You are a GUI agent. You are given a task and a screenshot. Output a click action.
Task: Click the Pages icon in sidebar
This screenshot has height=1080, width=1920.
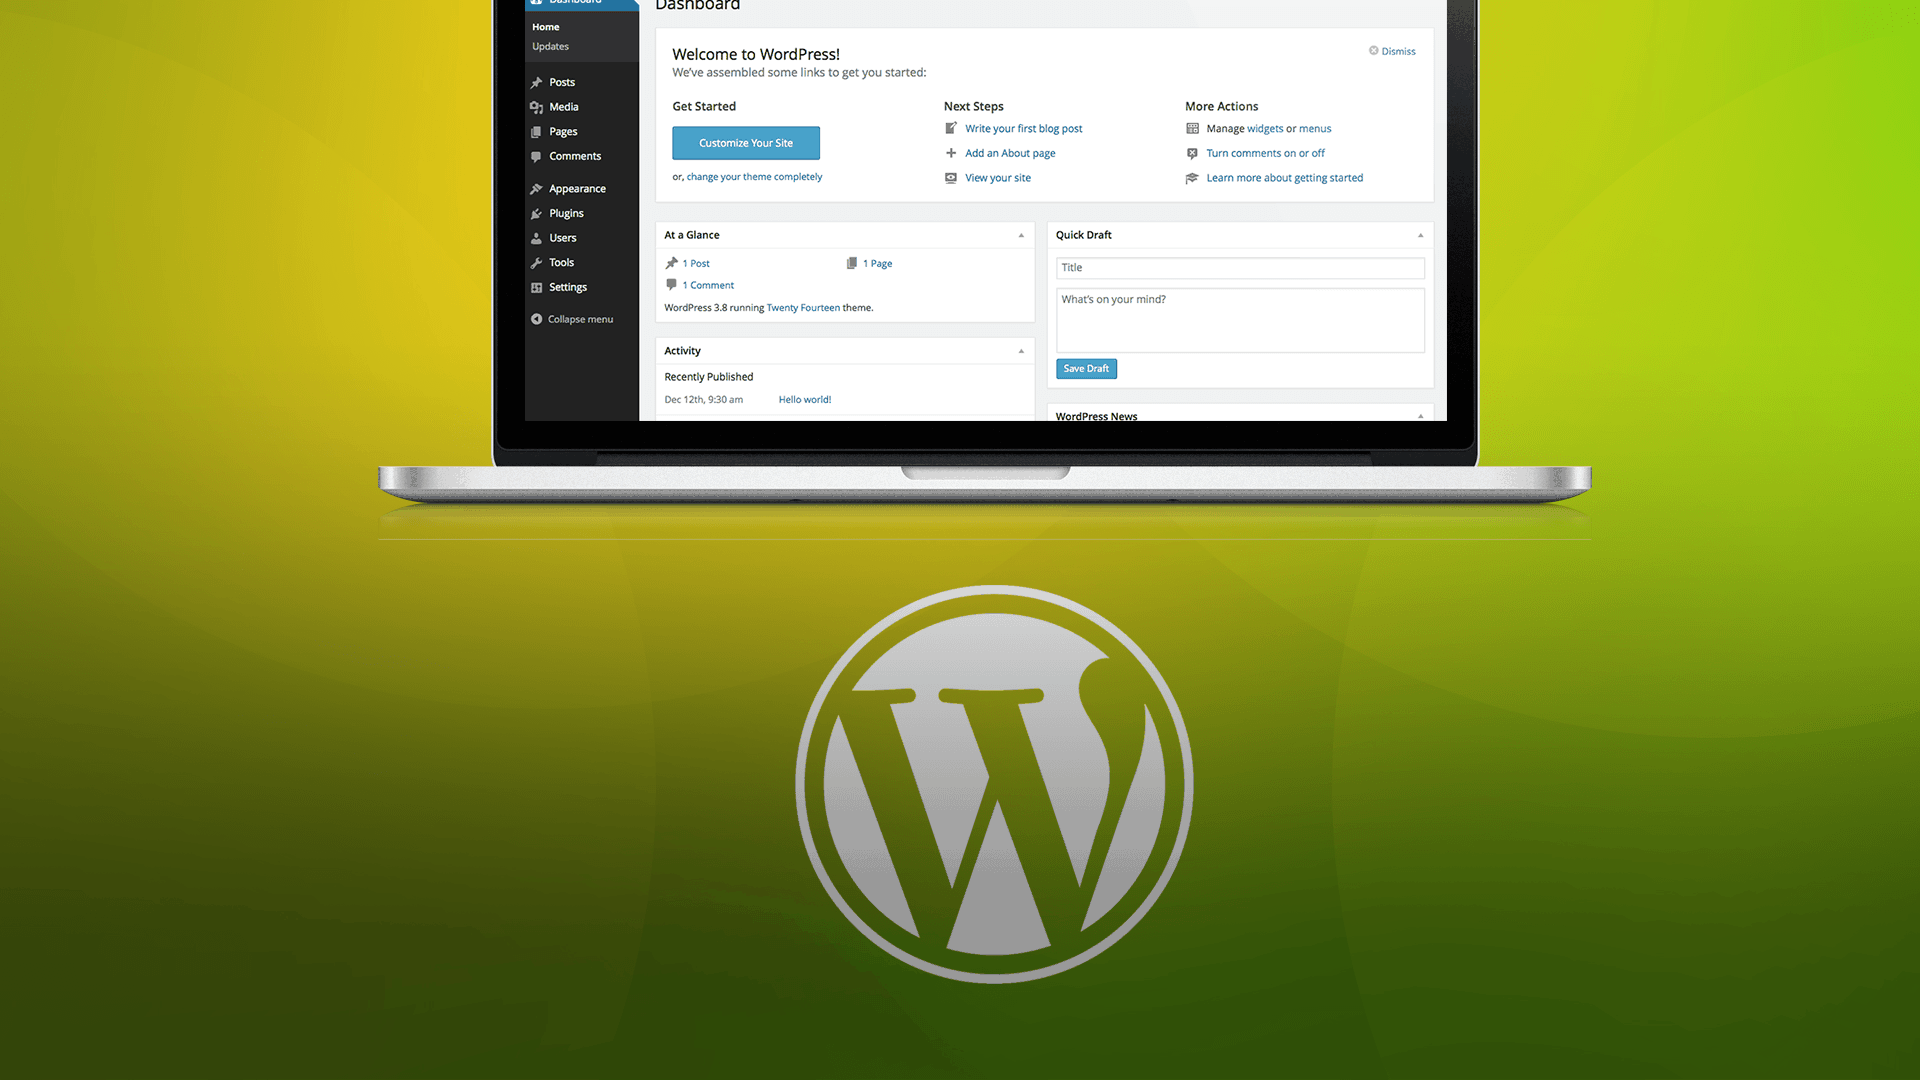click(537, 132)
